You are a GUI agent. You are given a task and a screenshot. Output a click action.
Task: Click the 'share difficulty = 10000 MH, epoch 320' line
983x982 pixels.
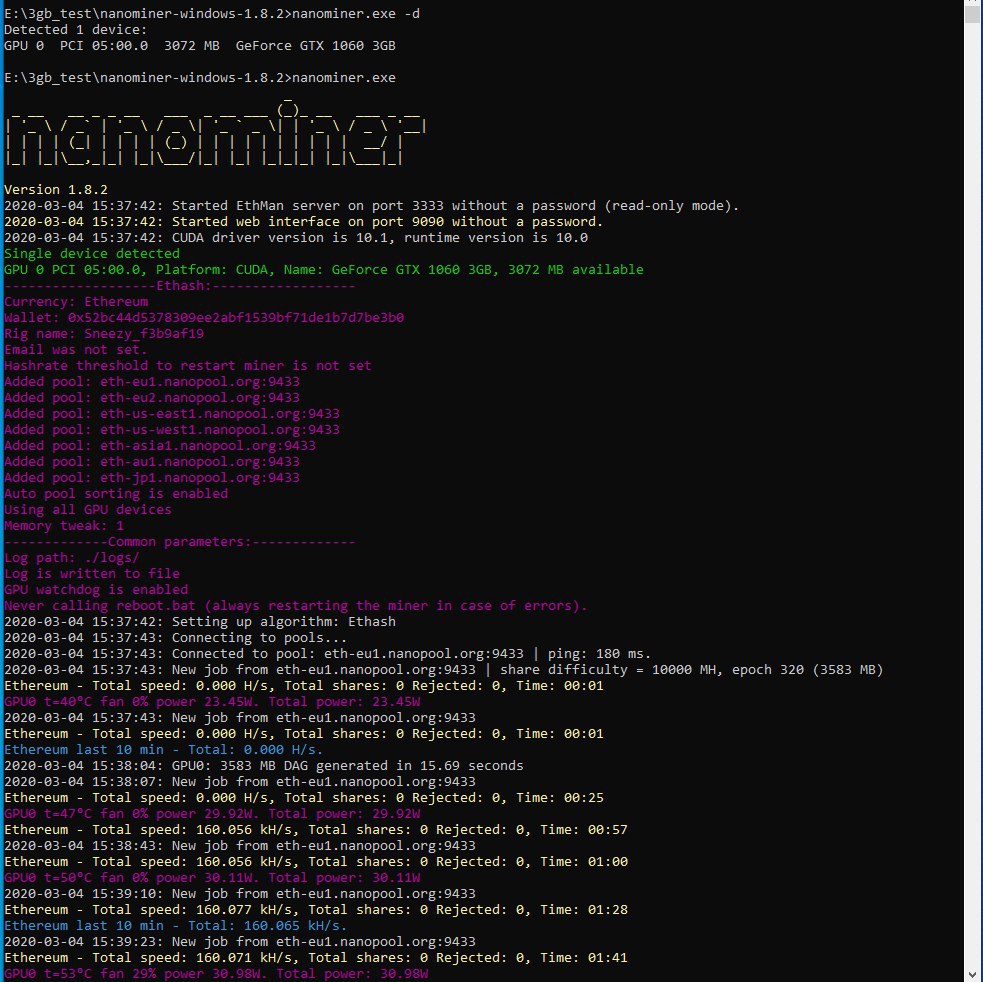[x=444, y=669]
